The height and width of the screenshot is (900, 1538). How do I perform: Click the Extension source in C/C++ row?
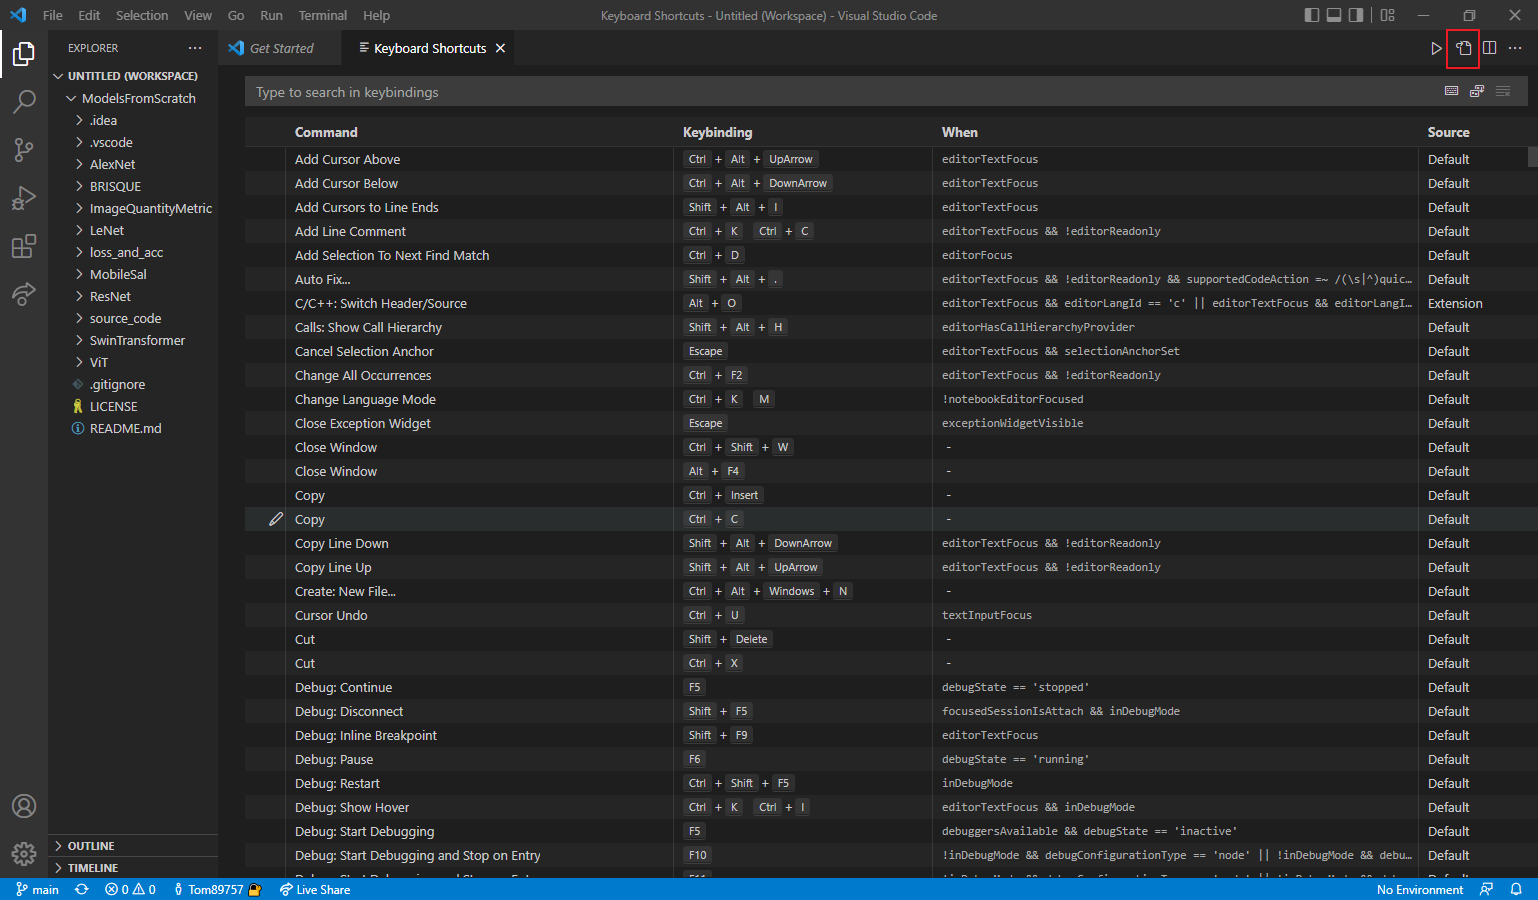pyautogui.click(x=1455, y=303)
